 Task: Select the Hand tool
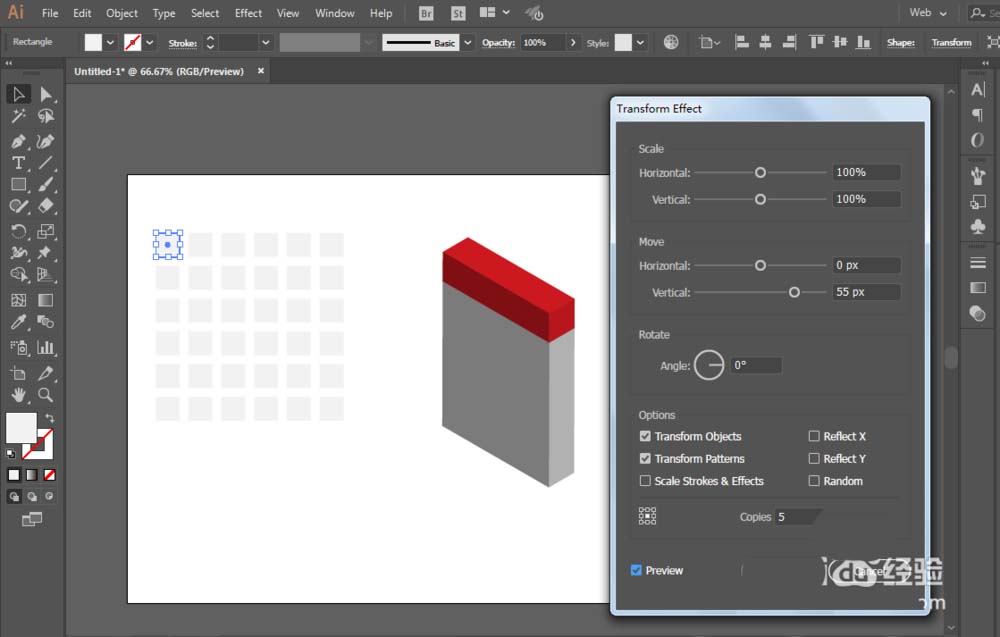[18, 394]
